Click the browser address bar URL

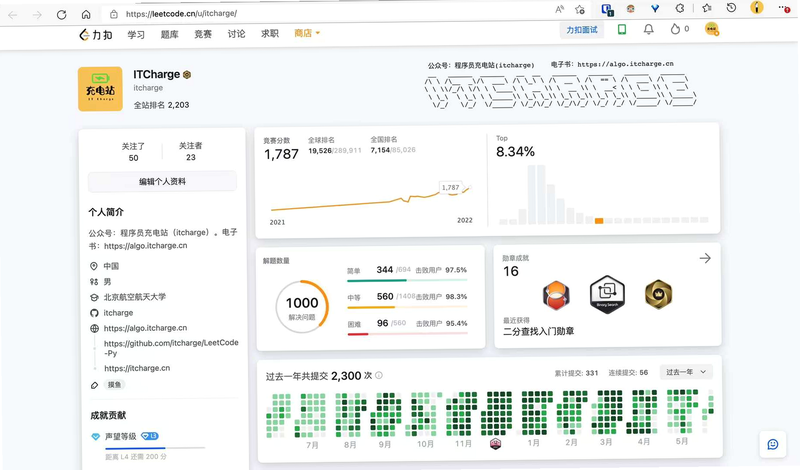pos(182,13)
